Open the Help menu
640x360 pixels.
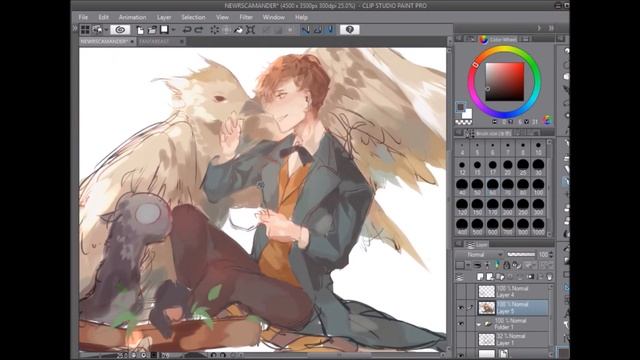(301, 17)
